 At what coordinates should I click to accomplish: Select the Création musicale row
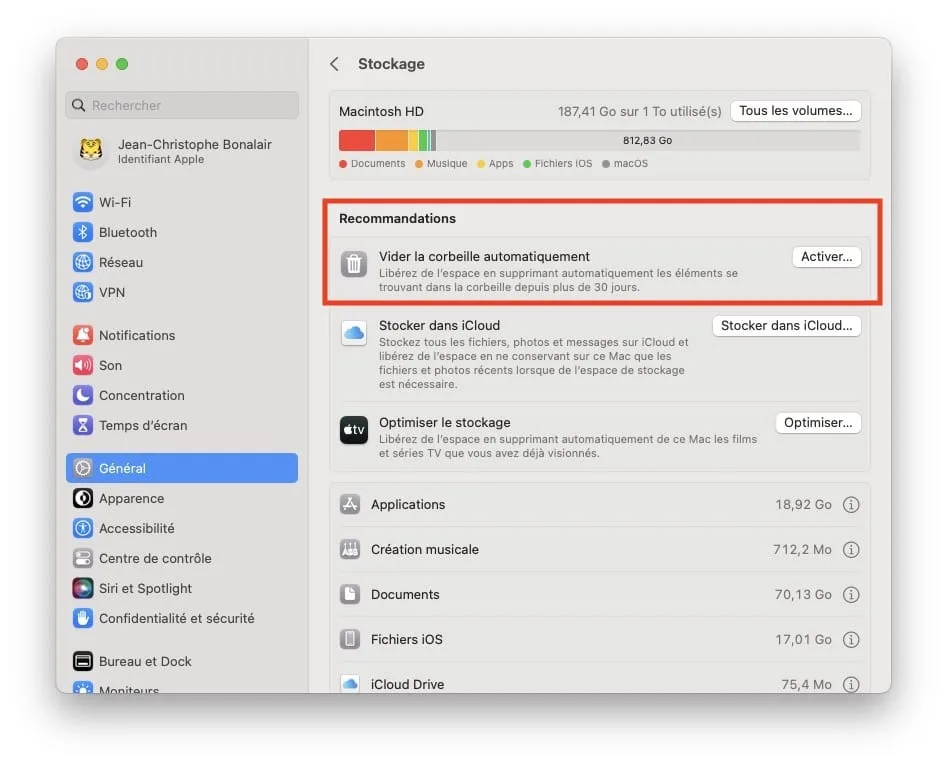pyautogui.click(x=599, y=550)
